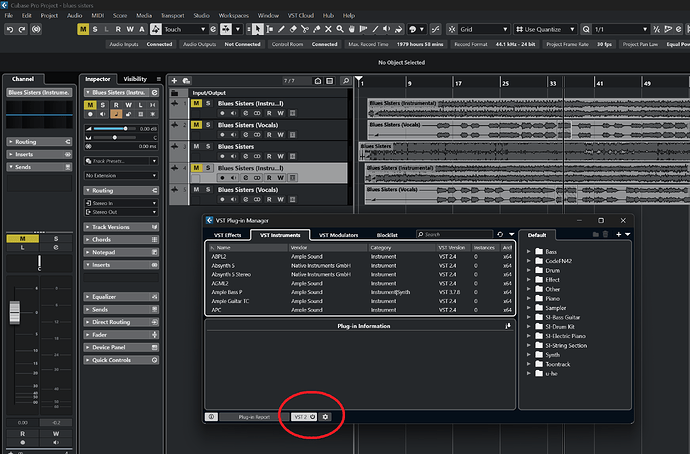Viewport: 690px width, 454px height.
Task: Toggle global Read R automation in toolbar
Action: (x=118, y=29)
